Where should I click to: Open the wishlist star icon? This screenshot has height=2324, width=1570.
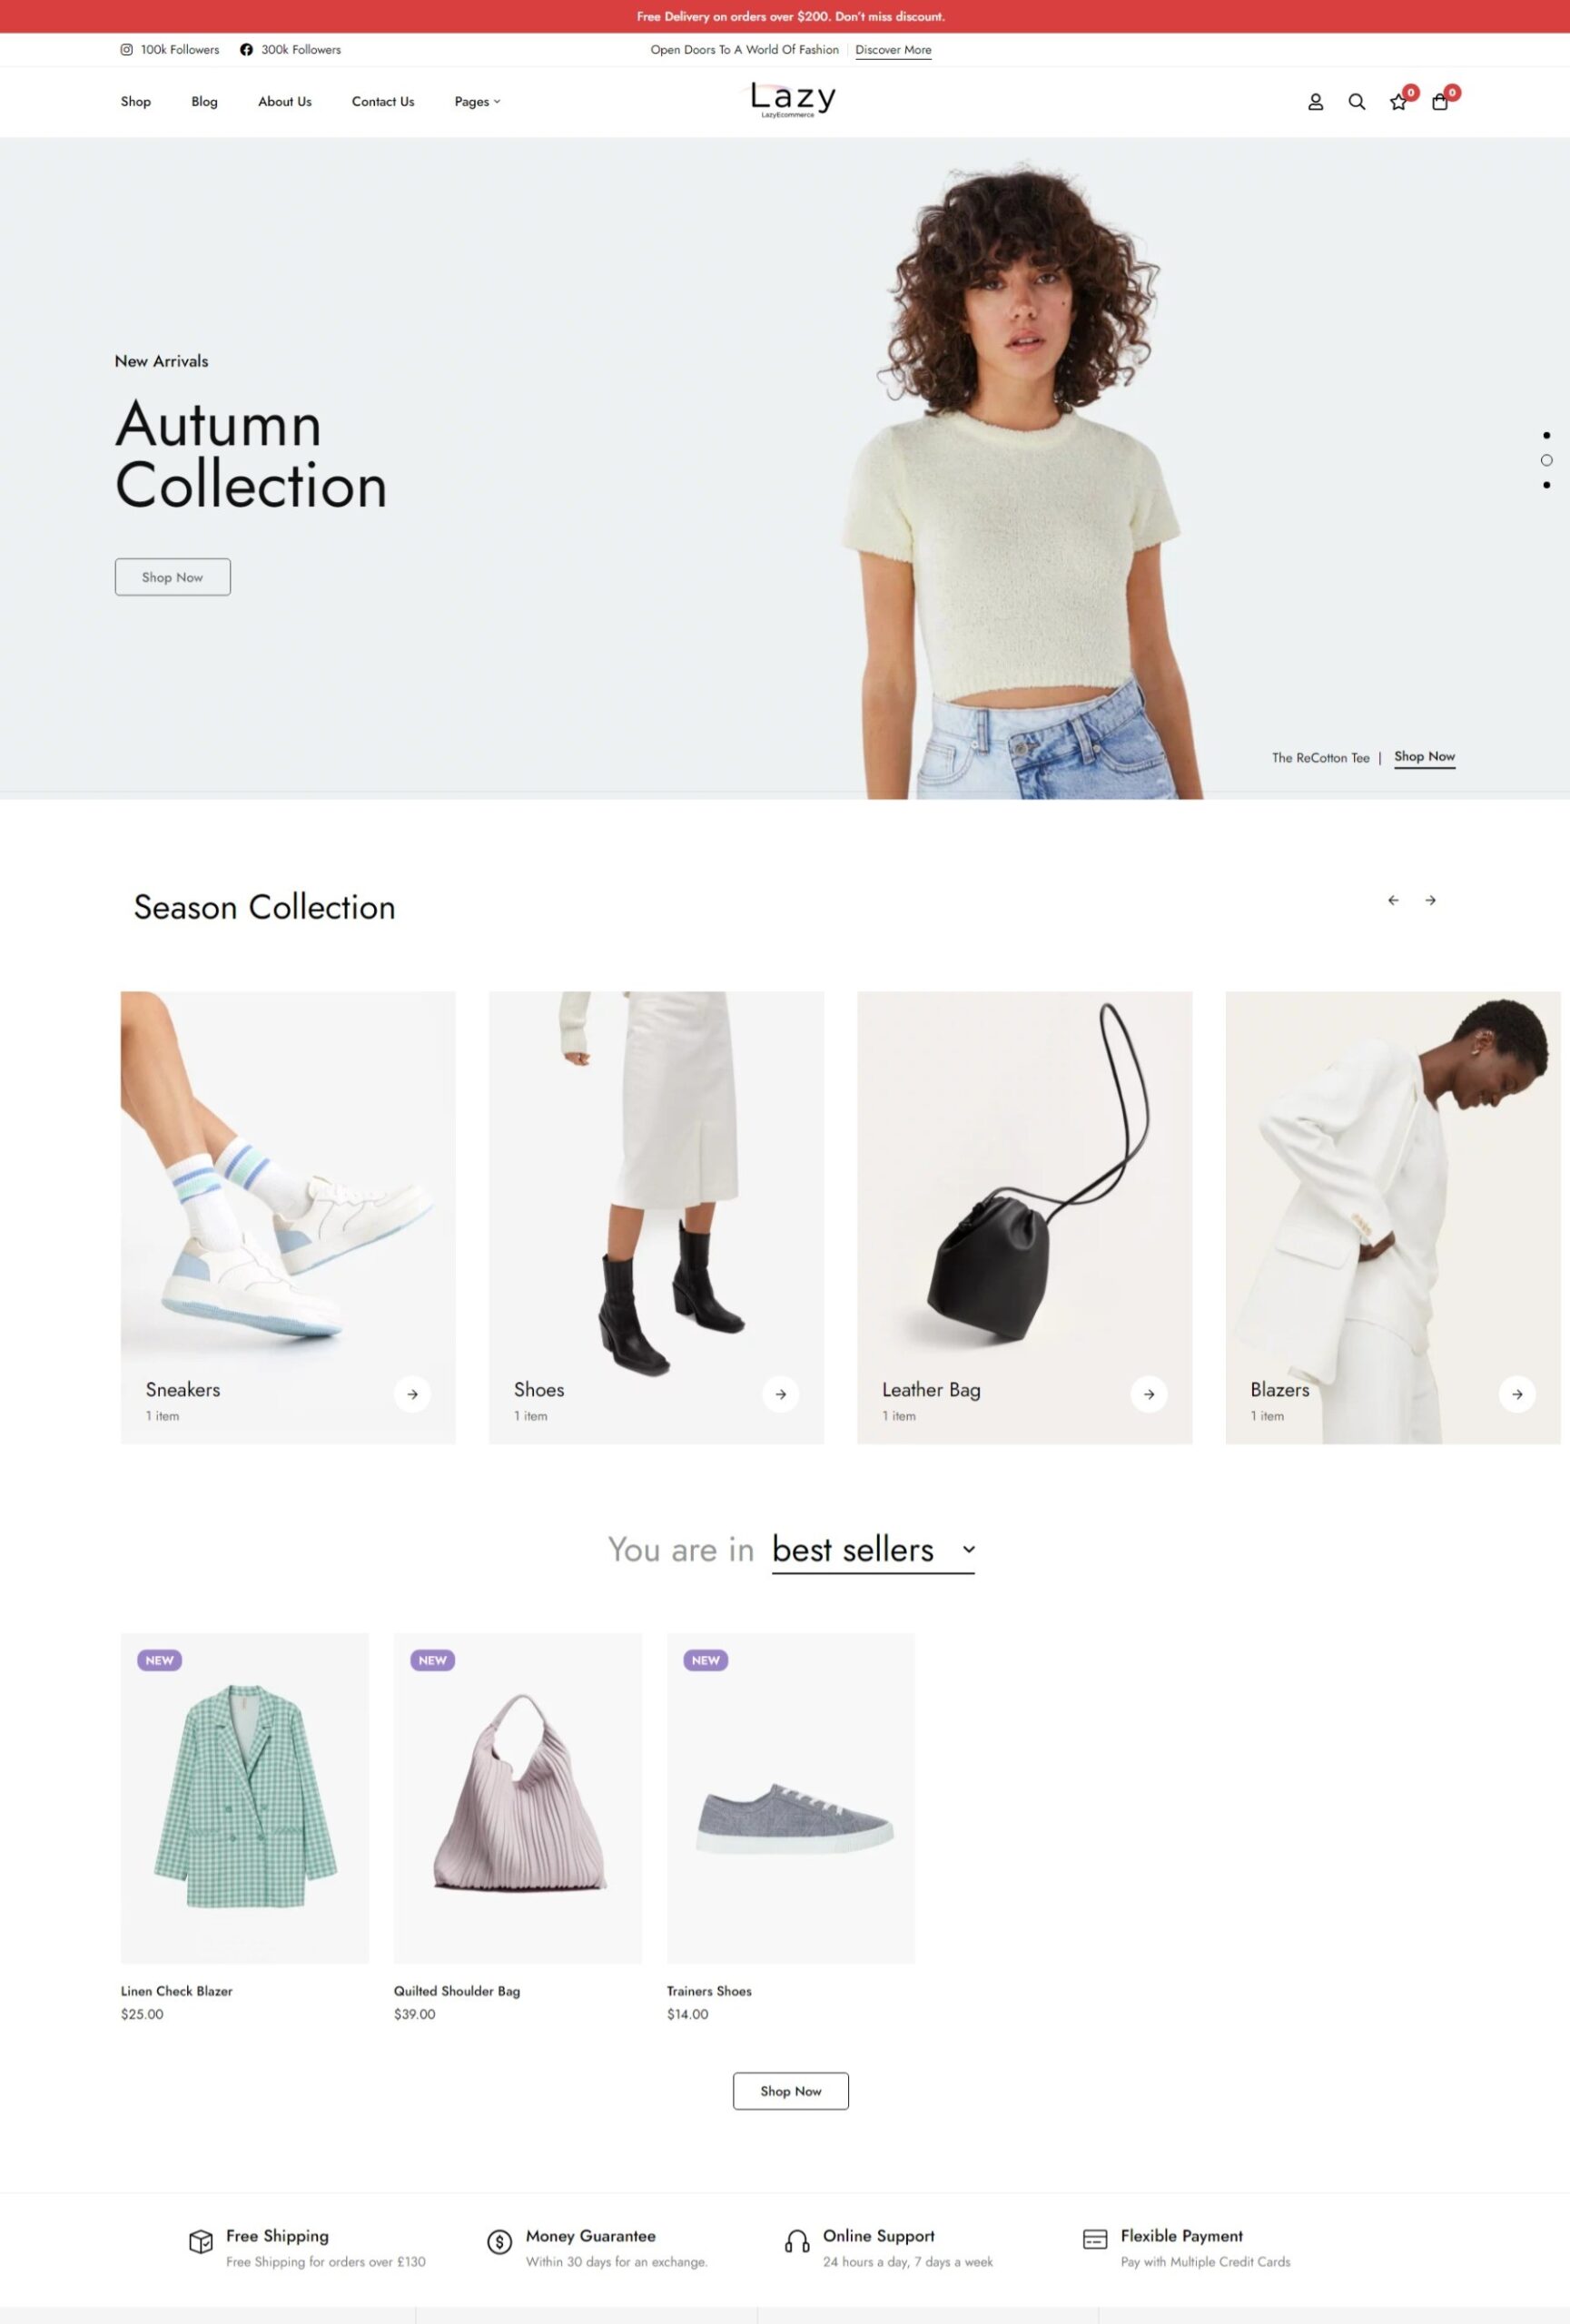pos(1398,102)
